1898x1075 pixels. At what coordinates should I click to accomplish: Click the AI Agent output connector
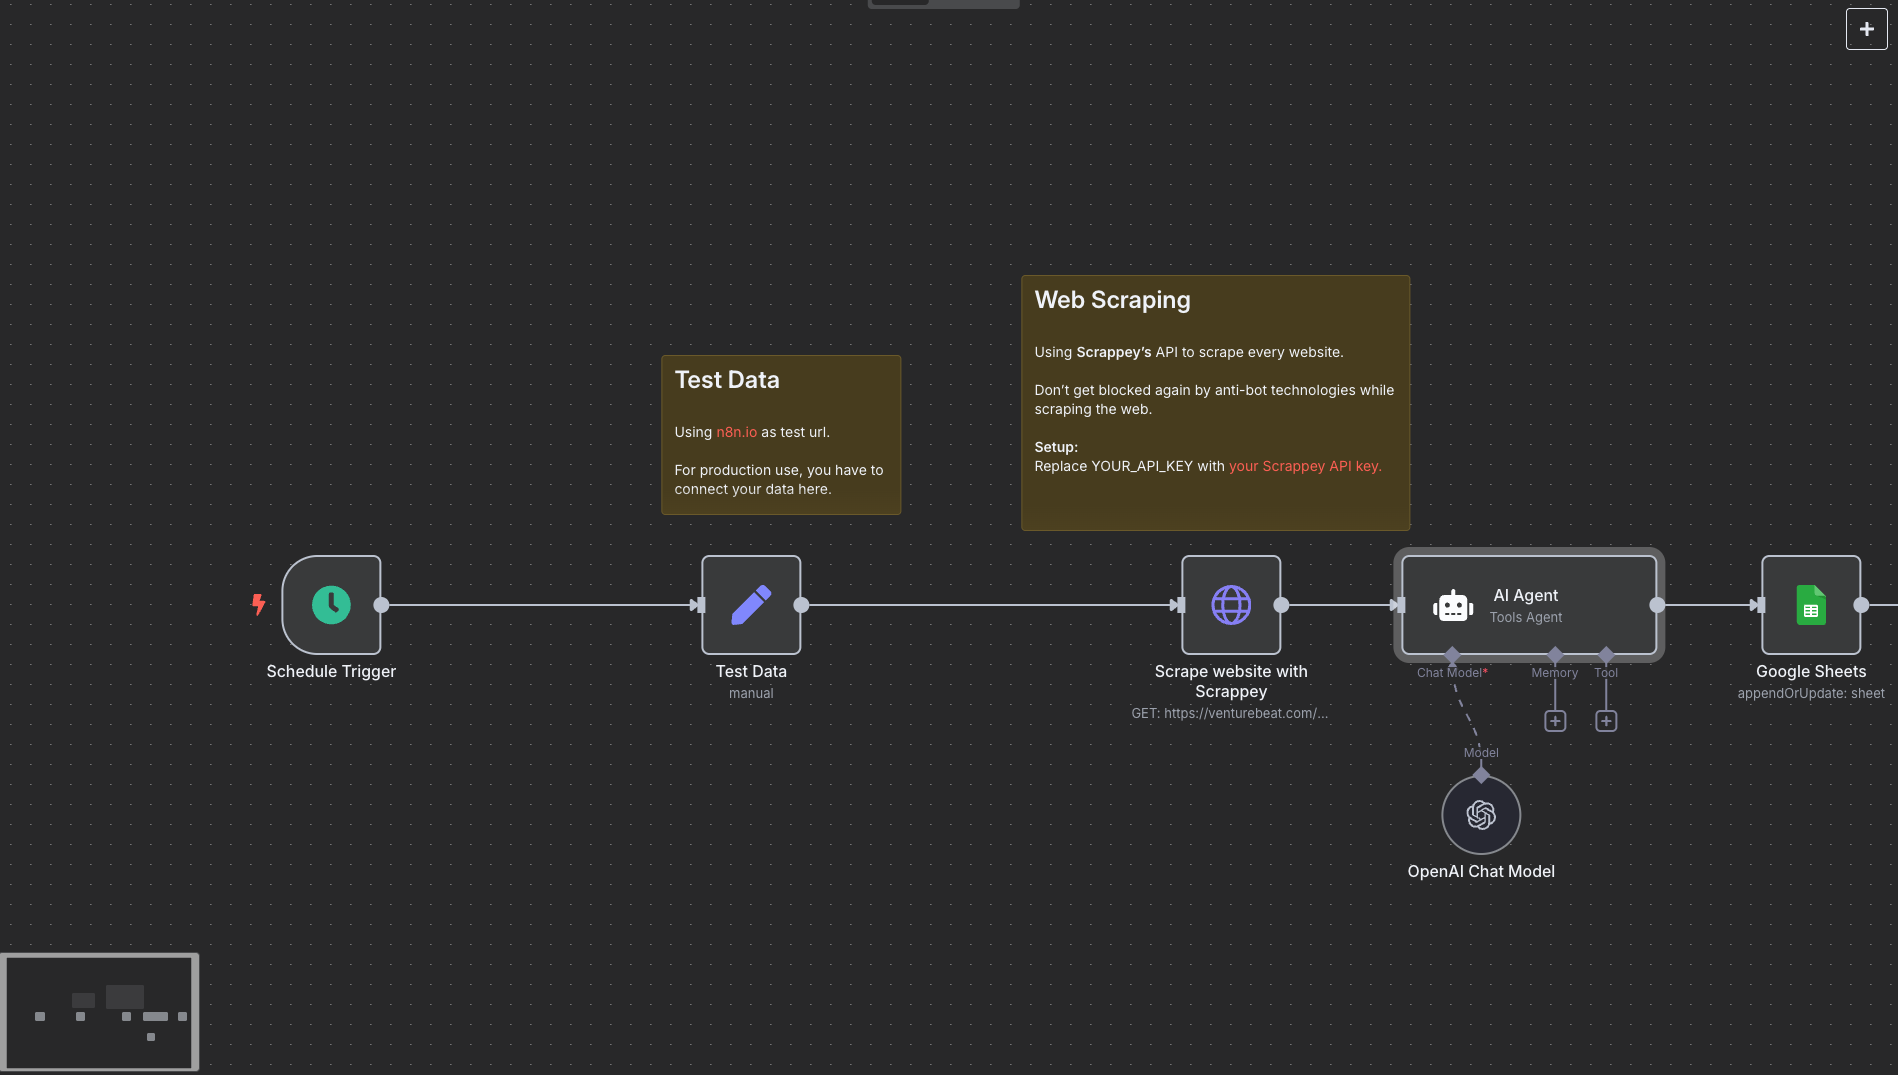1657,605
